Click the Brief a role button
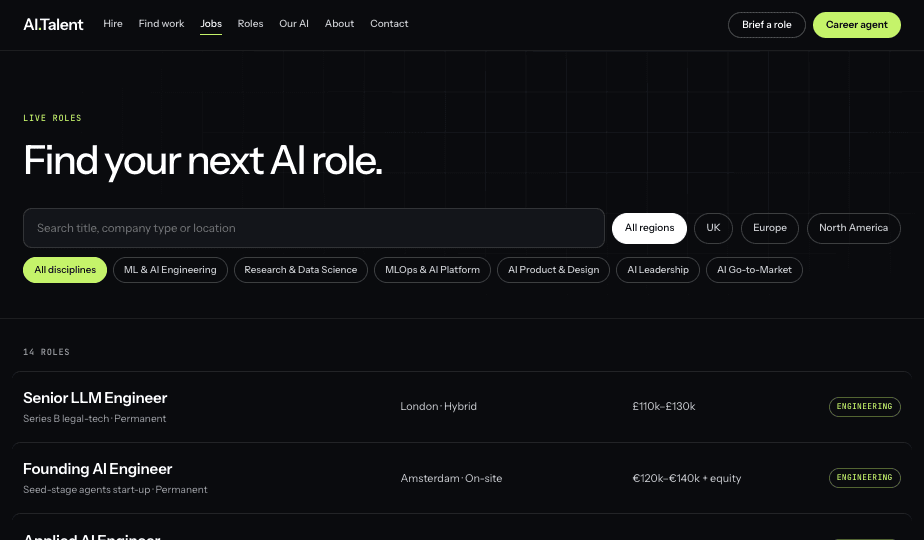The image size is (924, 540). click(x=767, y=25)
